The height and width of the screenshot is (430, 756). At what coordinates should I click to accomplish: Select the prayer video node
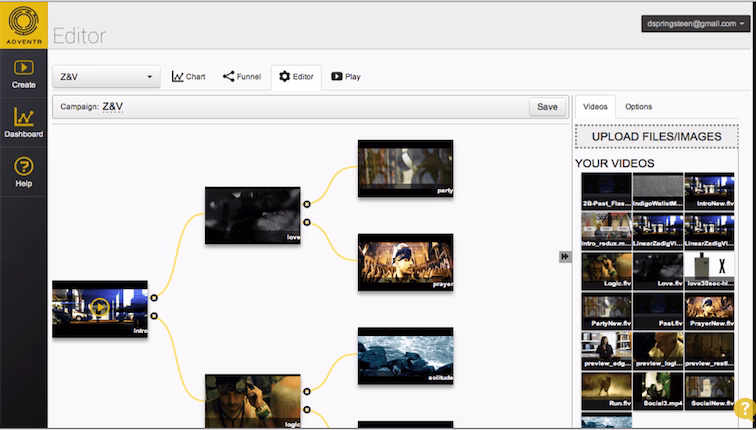pyautogui.click(x=405, y=262)
